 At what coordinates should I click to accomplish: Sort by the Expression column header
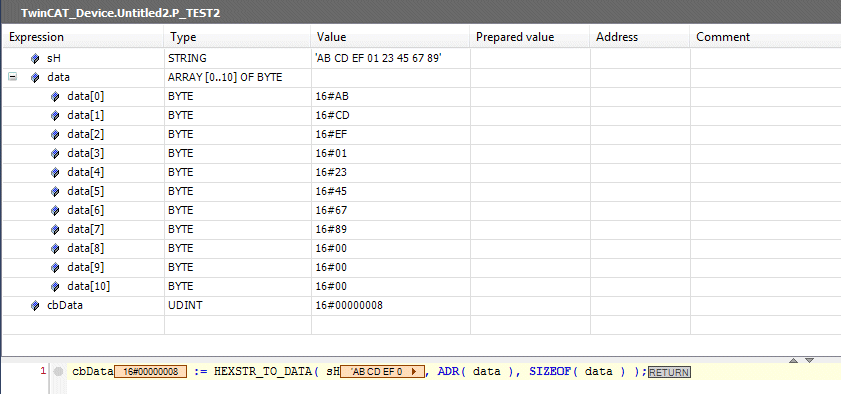coord(83,37)
